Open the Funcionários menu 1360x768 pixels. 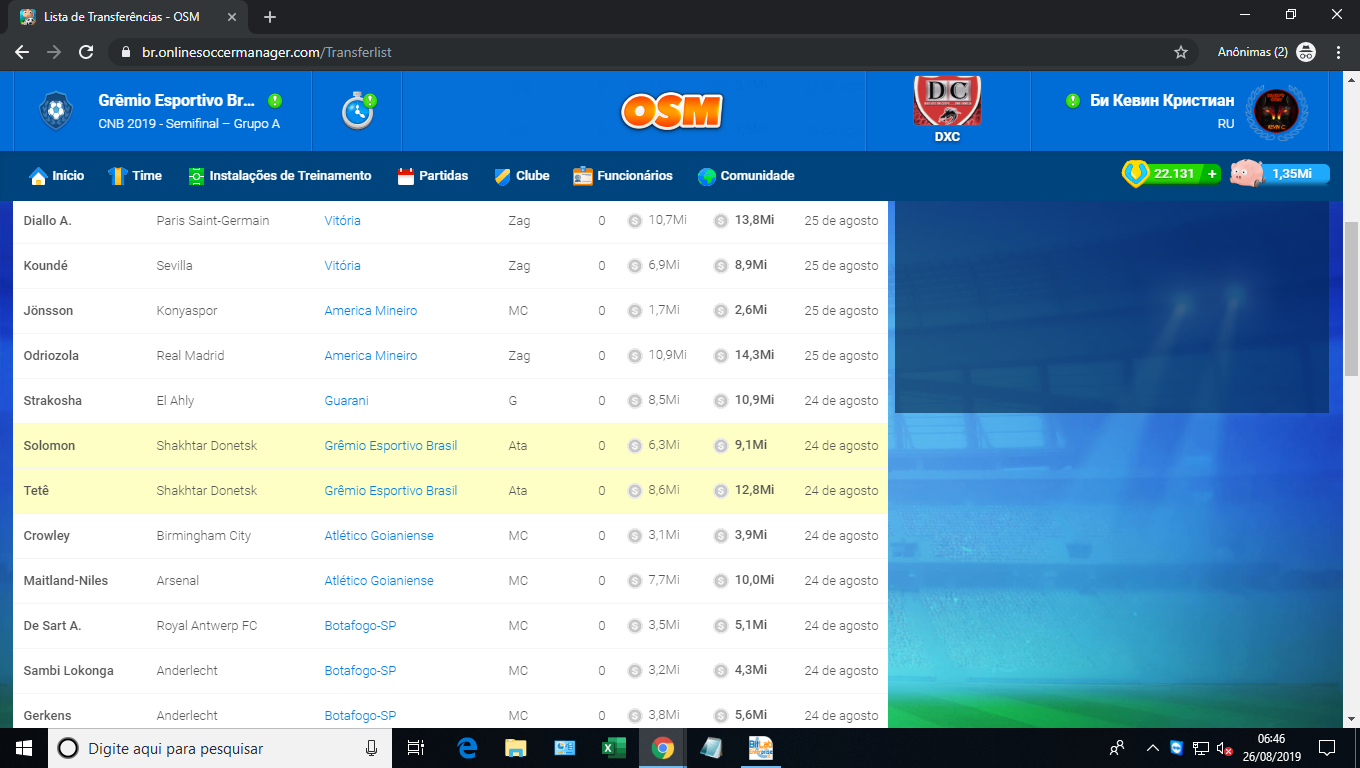point(623,176)
